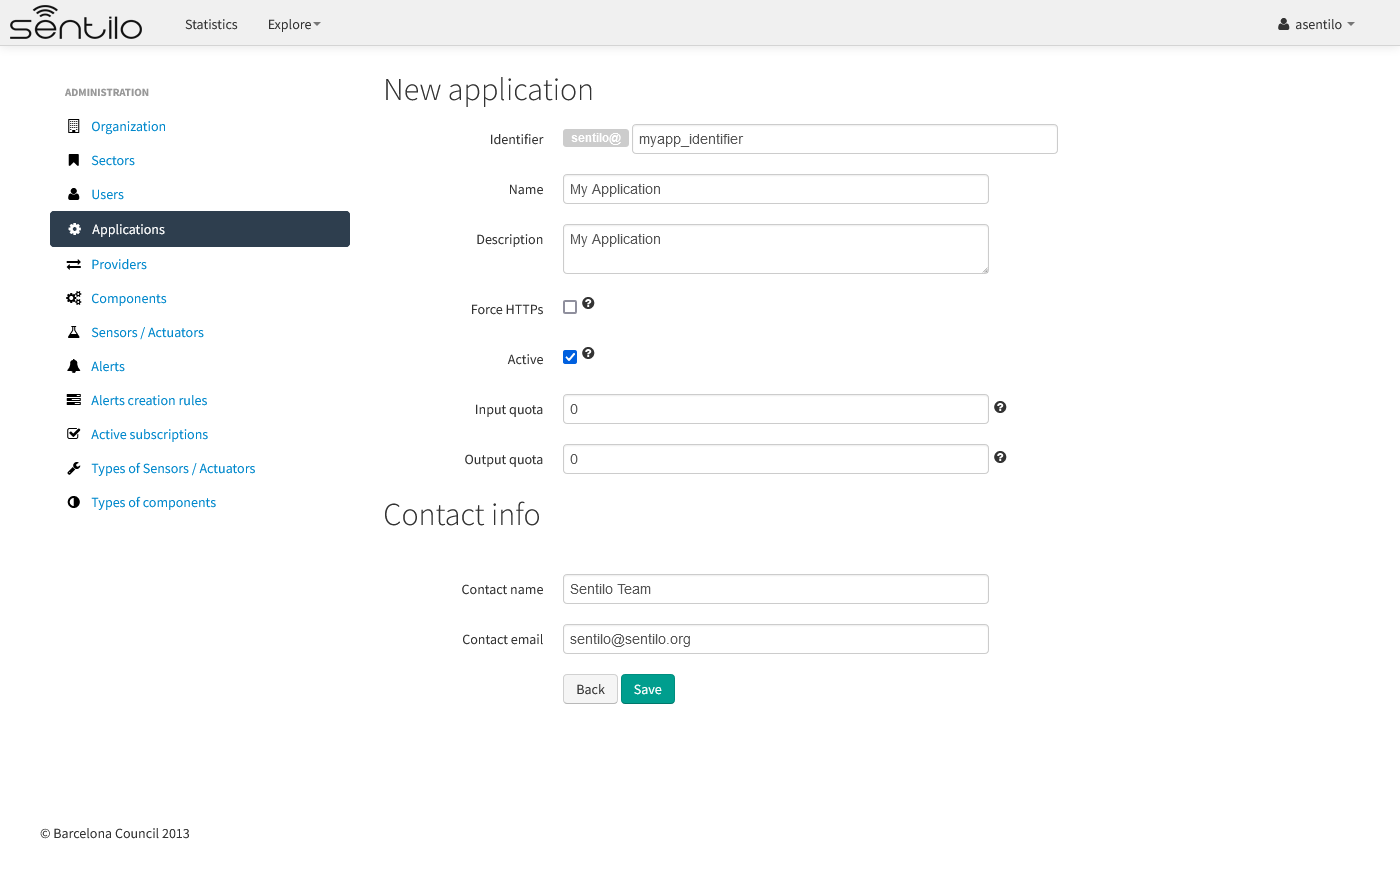Click the 'Contact email' field label

(503, 639)
